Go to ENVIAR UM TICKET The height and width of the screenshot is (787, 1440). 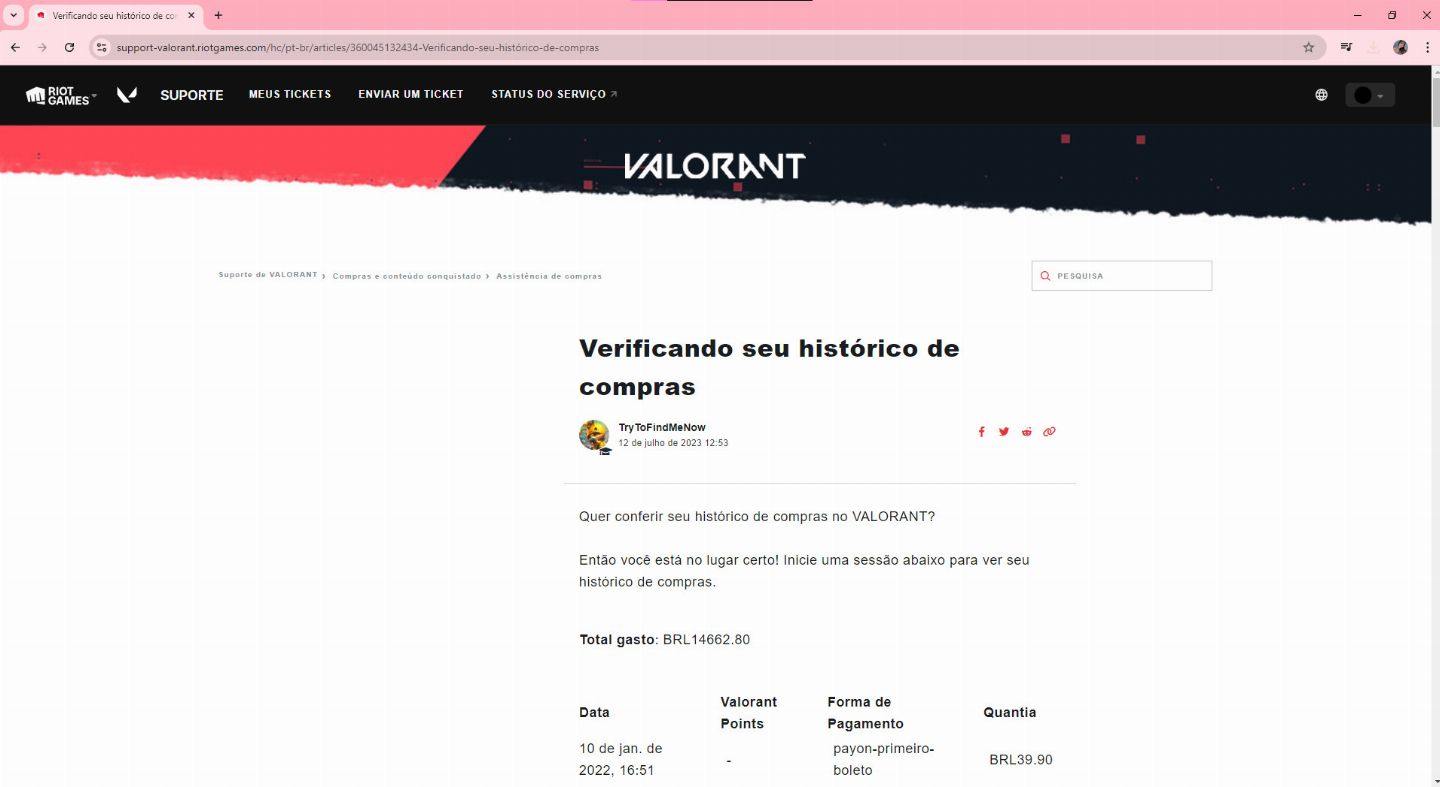coord(411,94)
